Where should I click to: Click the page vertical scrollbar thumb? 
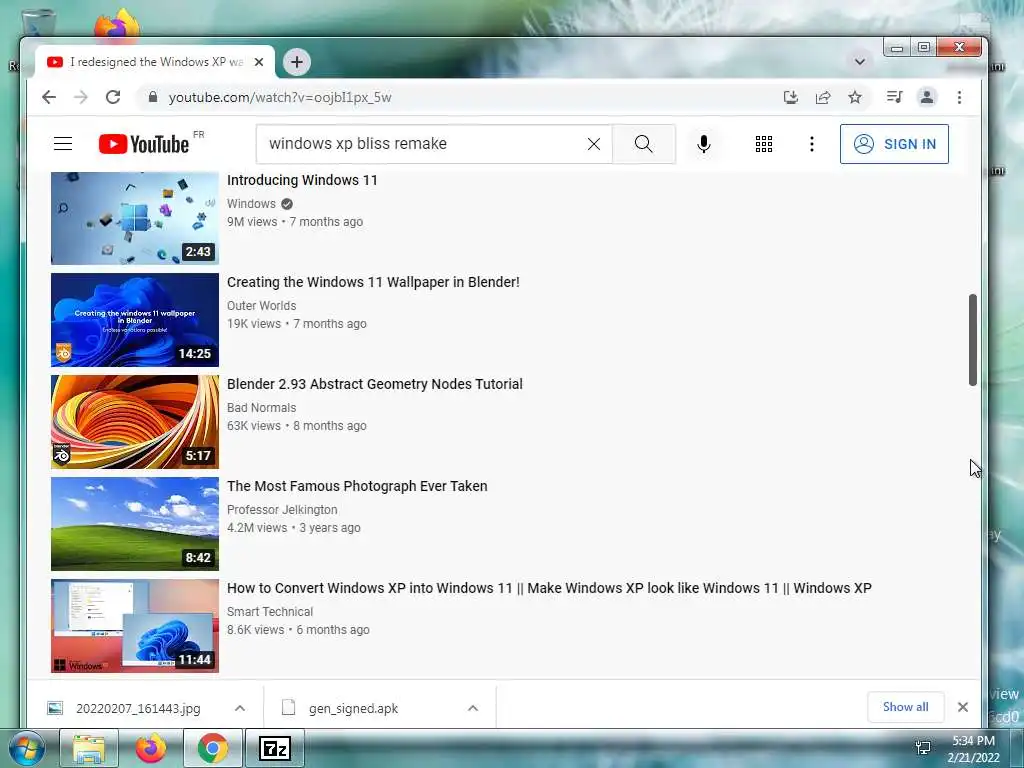pyautogui.click(x=972, y=340)
